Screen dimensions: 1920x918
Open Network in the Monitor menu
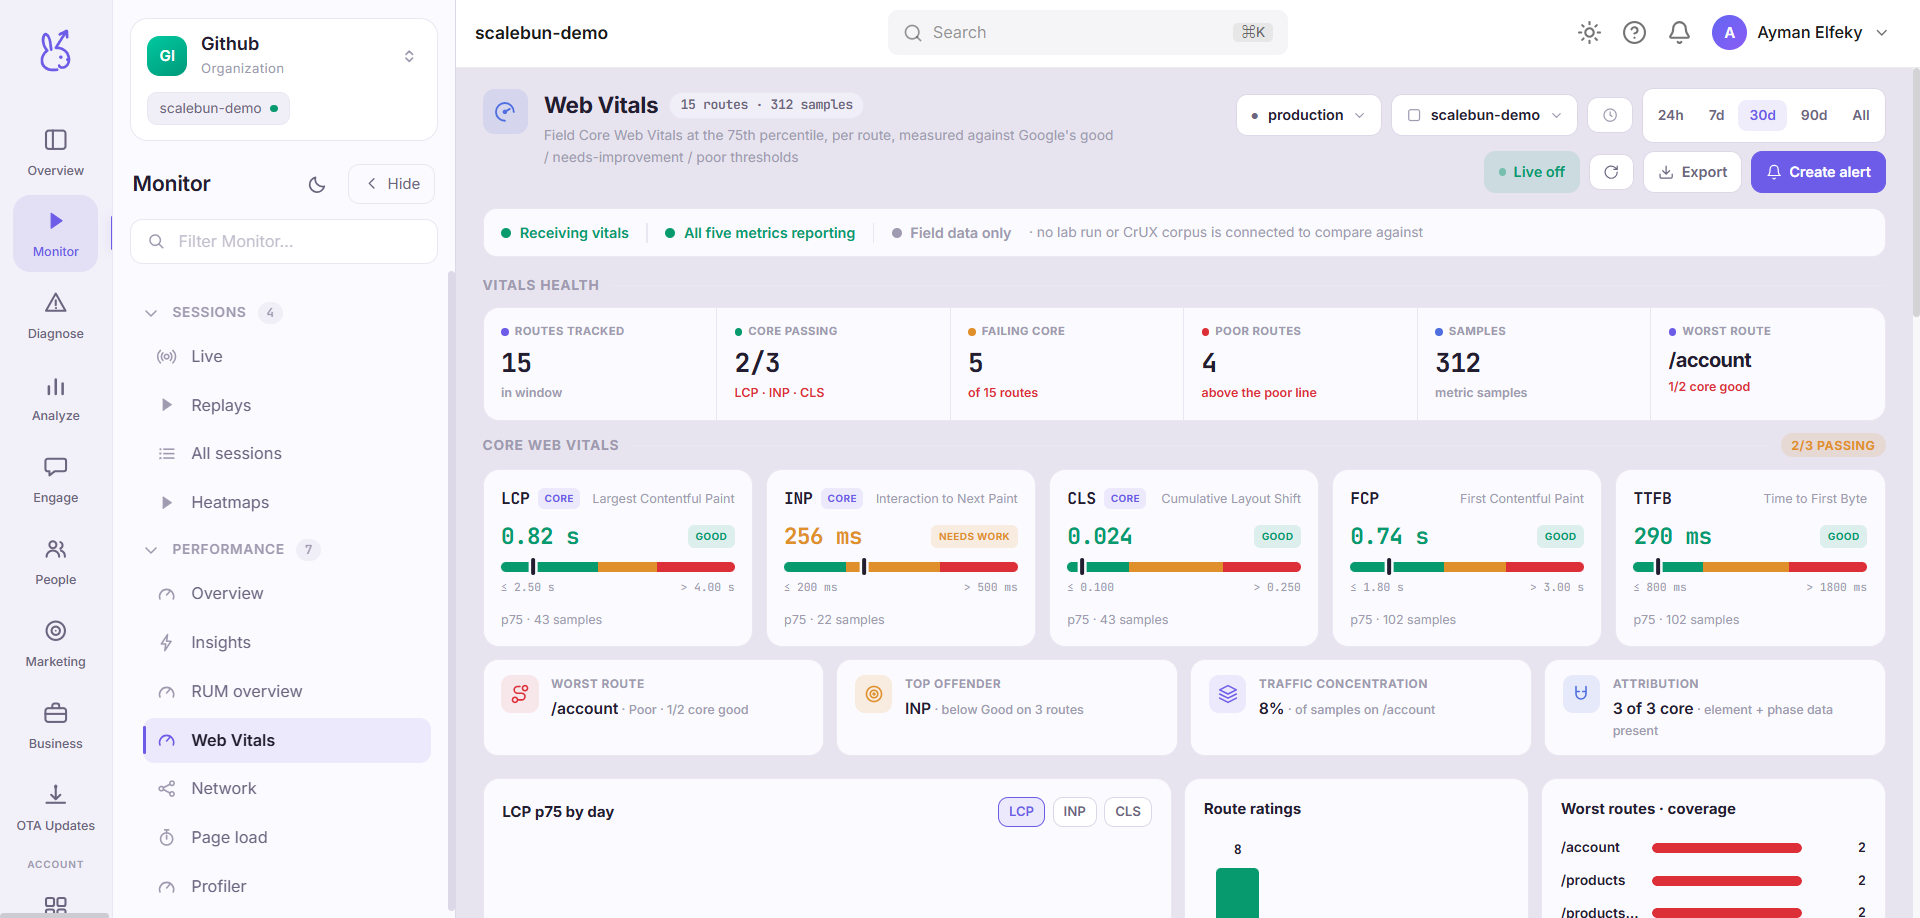coord(287,789)
